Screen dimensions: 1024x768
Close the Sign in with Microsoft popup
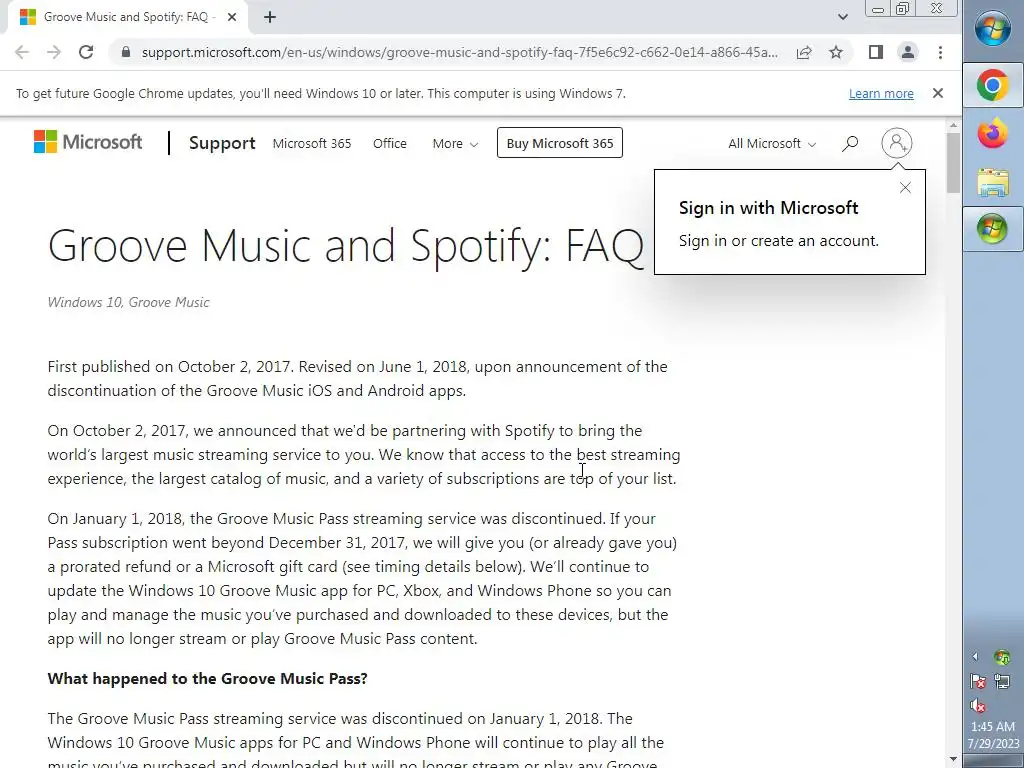pyautogui.click(x=905, y=188)
